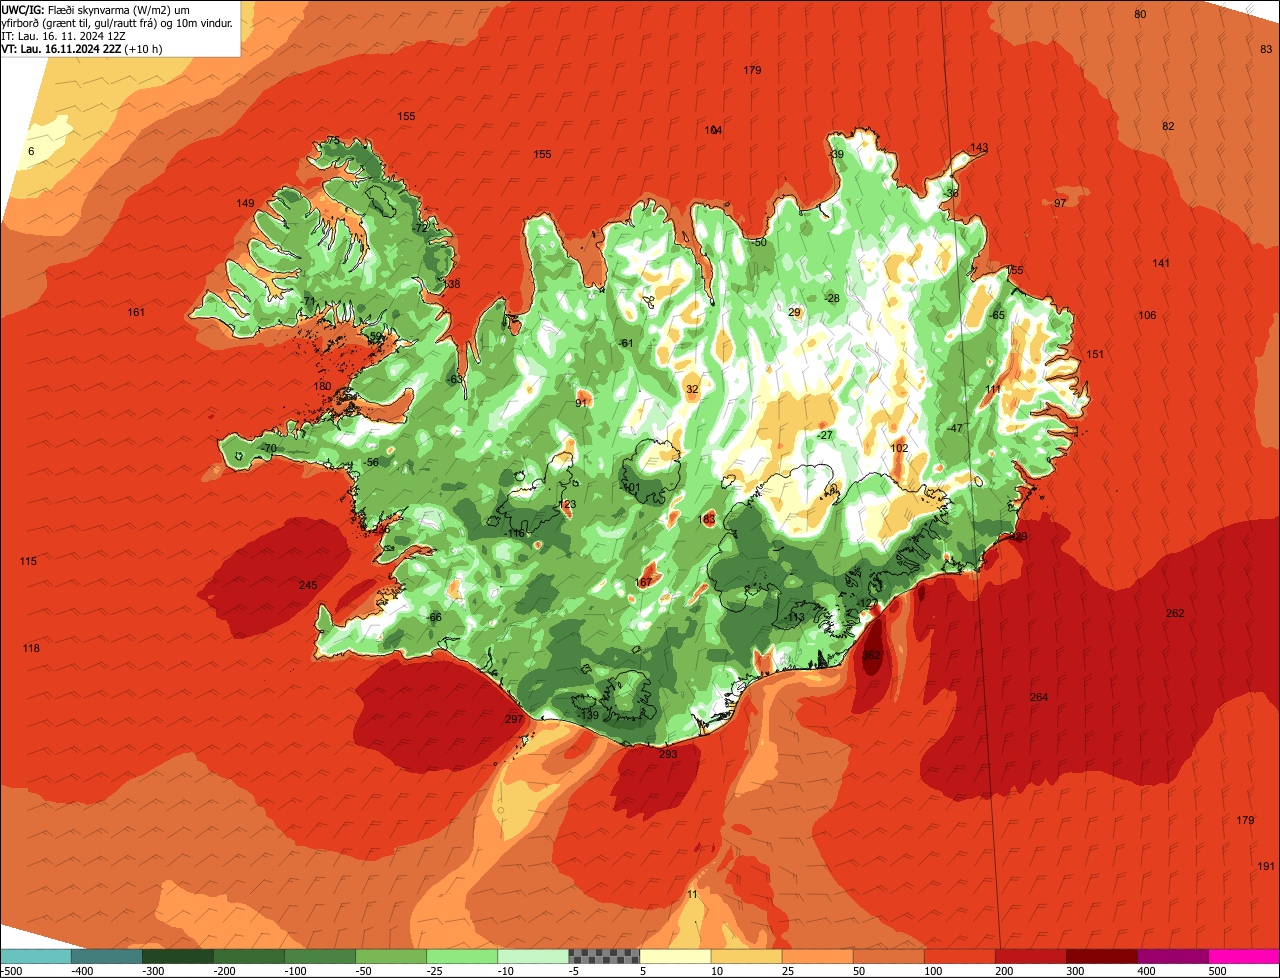1280x978 pixels.
Task: Click the -47 value in eastern Iceland
Action: (955, 428)
